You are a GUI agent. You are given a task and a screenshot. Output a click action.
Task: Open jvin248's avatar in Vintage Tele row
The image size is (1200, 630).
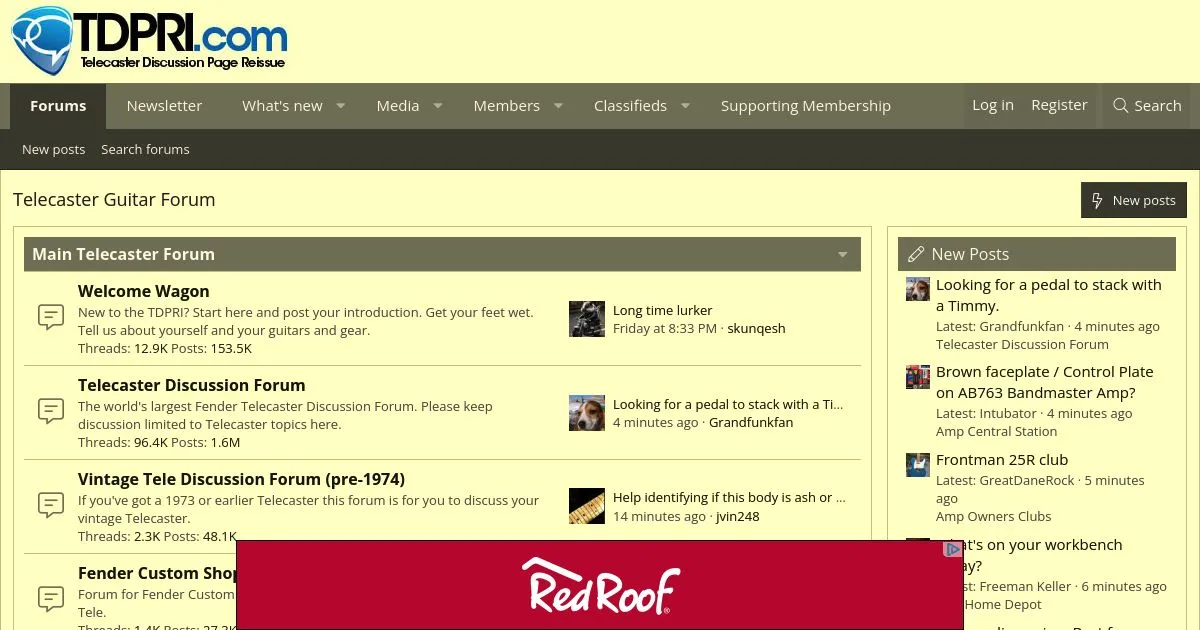(x=587, y=507)
